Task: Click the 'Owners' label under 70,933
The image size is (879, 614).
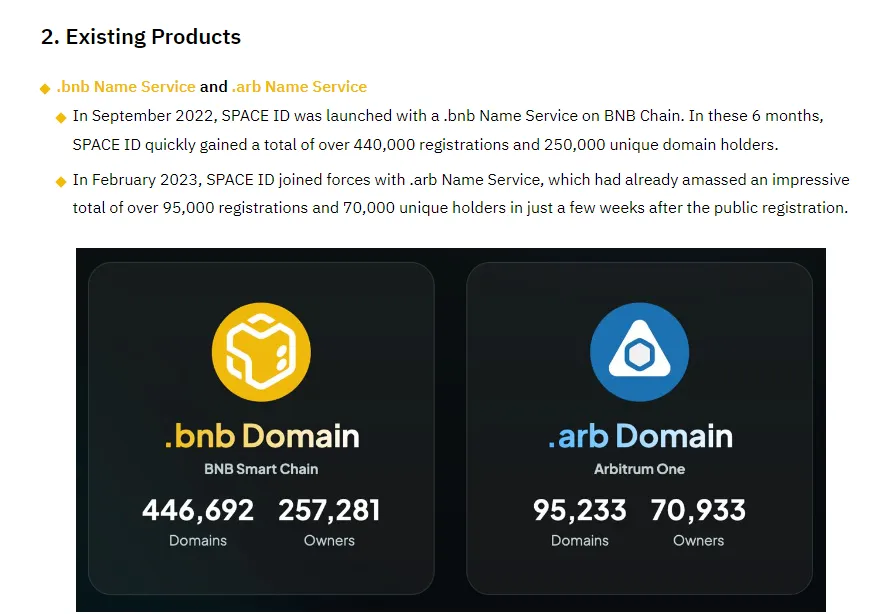Action: click(698, 541)
